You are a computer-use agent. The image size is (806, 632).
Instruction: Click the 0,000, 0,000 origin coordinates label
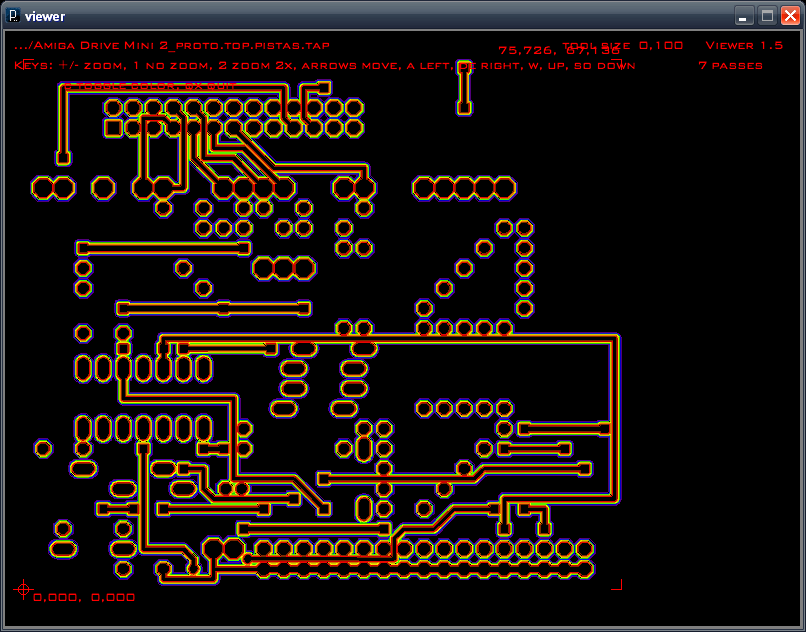pos(84,597)
